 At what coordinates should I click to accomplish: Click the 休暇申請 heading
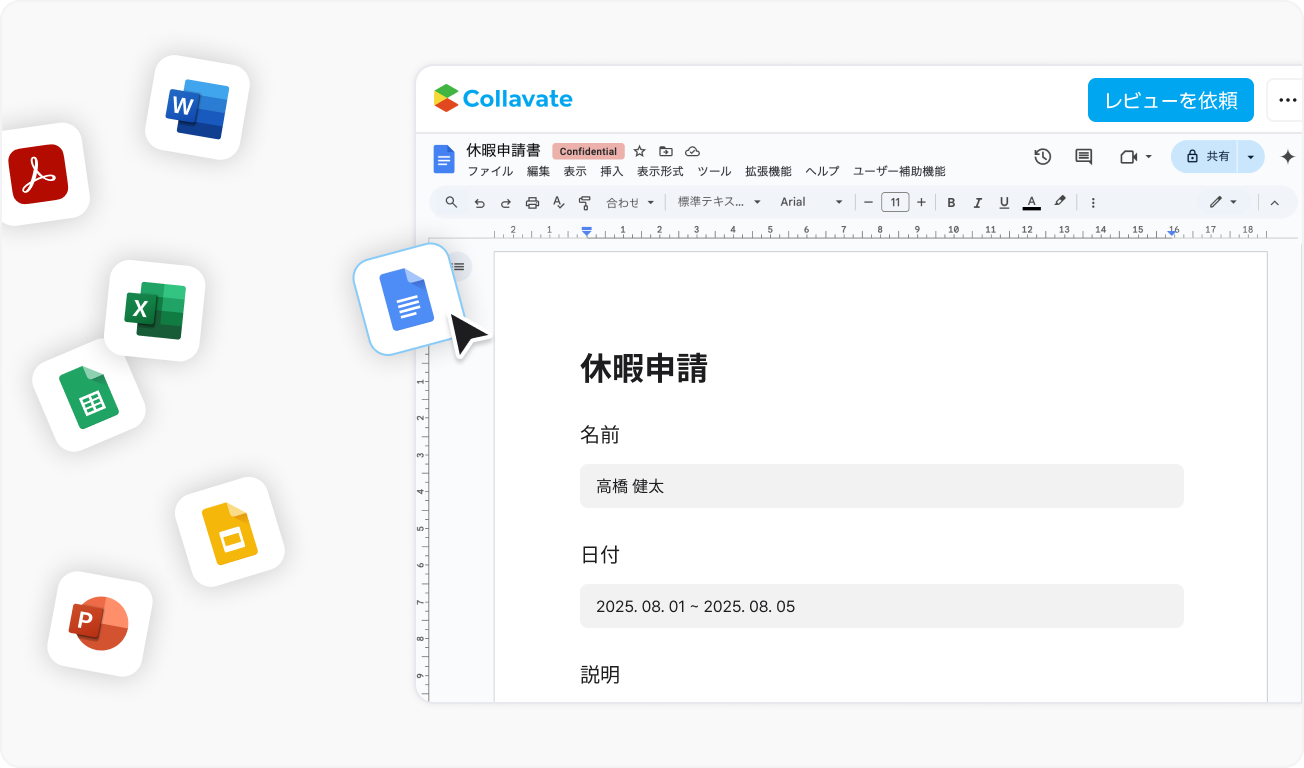pyautogui.click(x=644, y=369)
